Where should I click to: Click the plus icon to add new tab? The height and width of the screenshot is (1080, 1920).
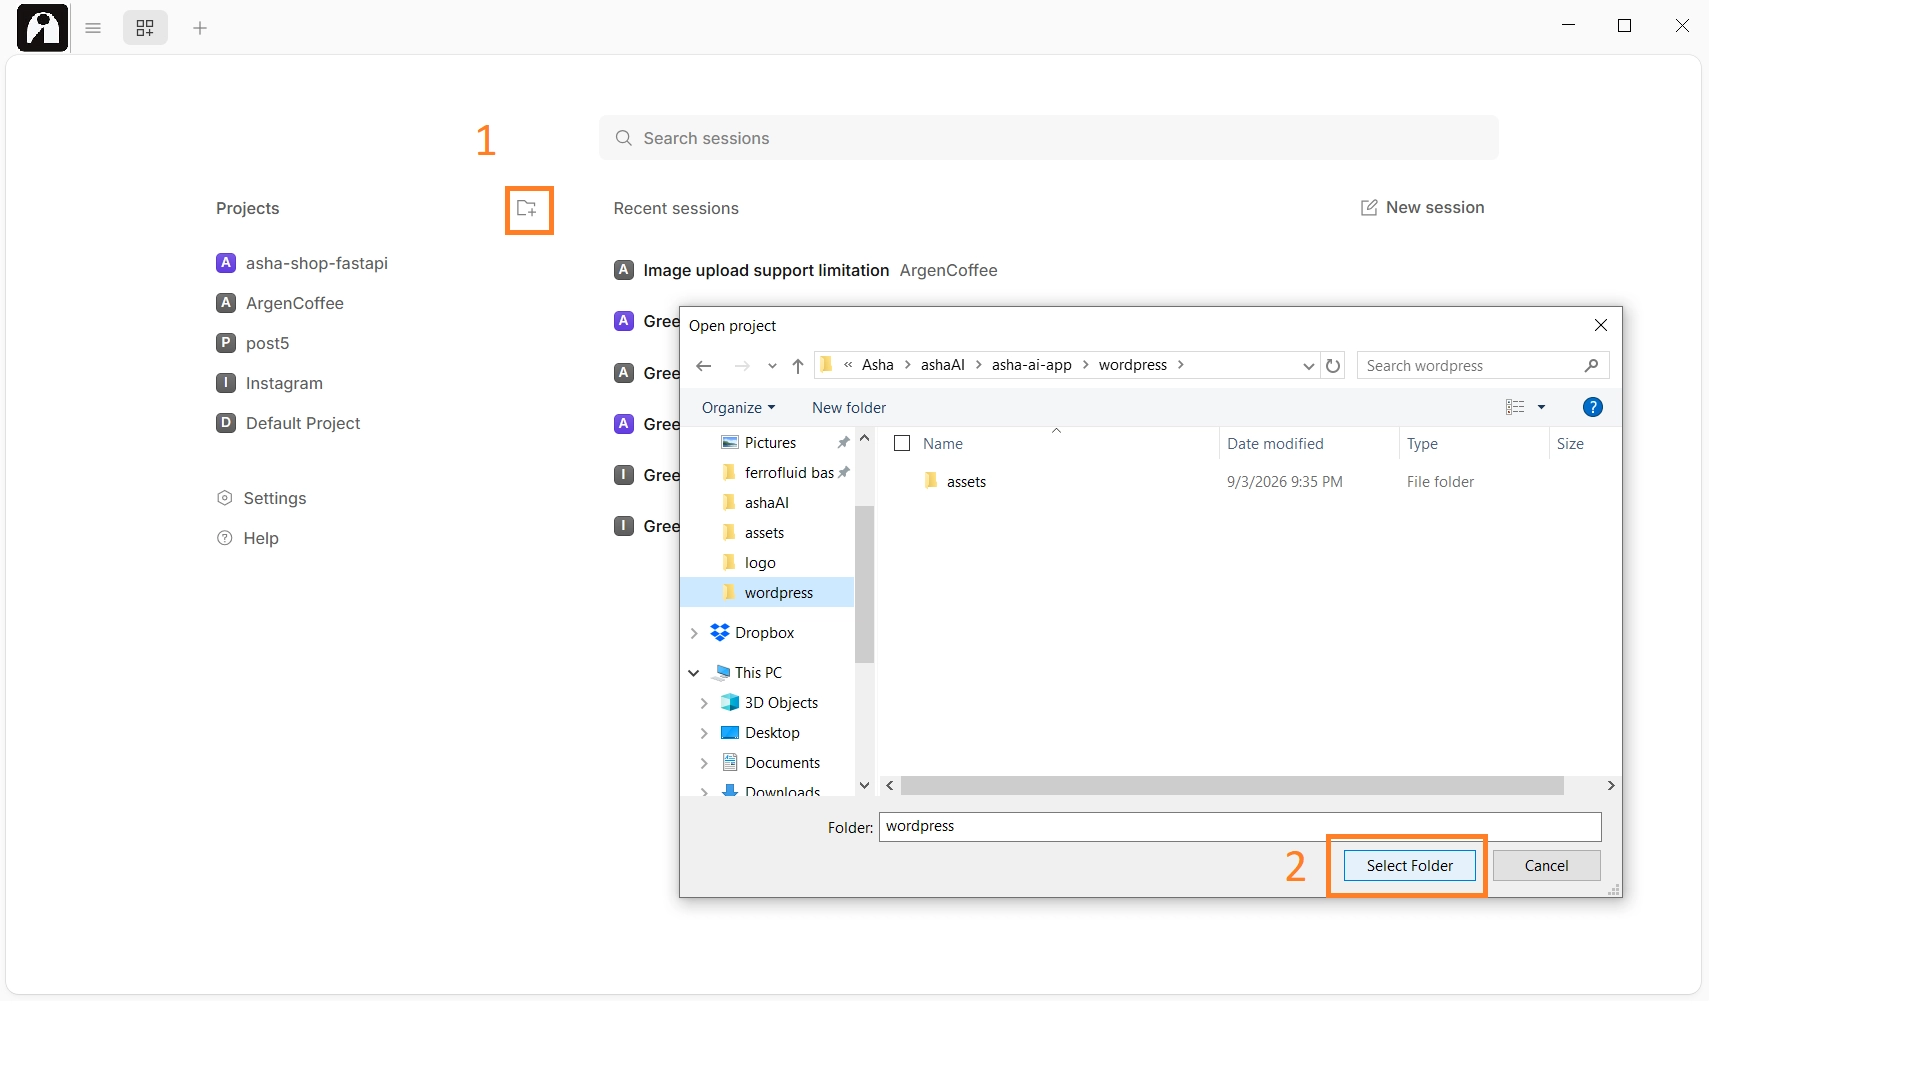coord(200,28)
